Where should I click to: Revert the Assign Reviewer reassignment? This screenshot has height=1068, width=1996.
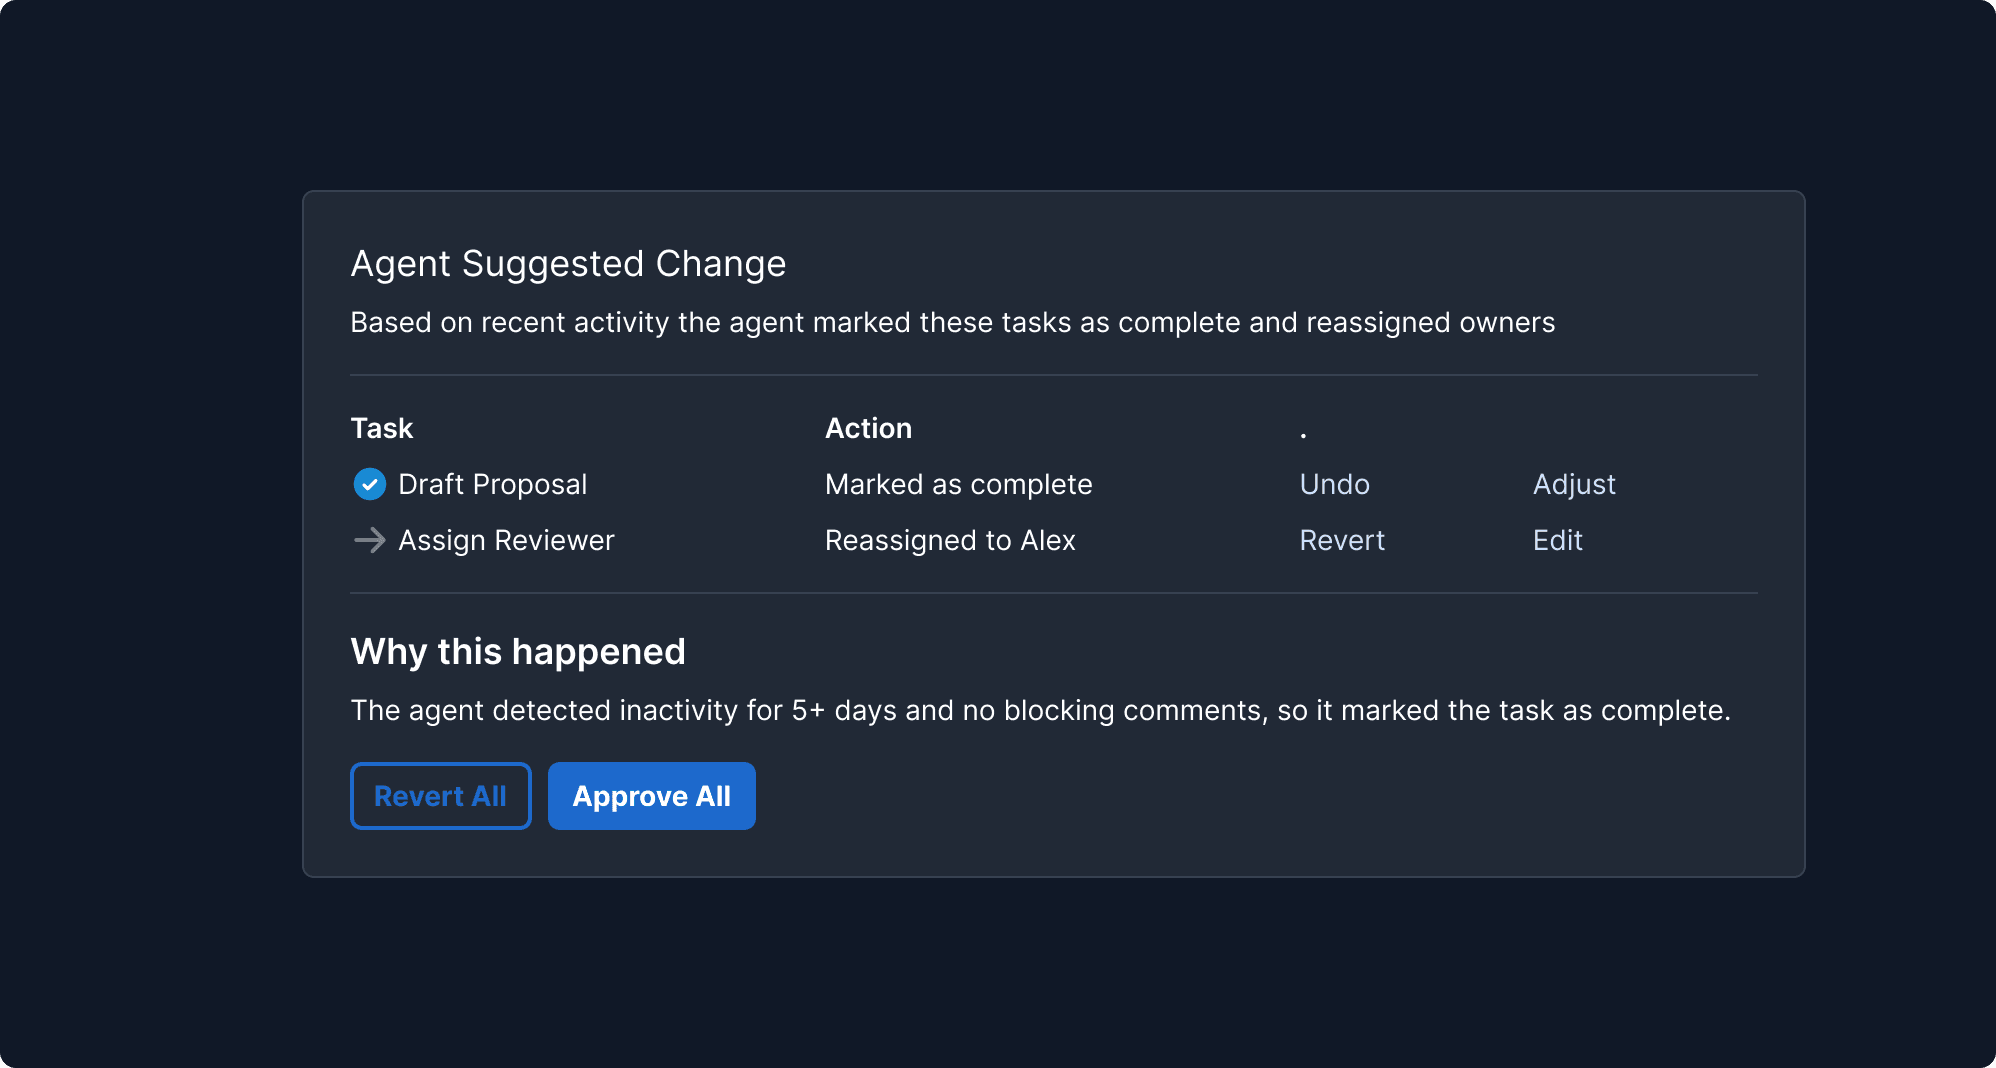point(1341,540)
